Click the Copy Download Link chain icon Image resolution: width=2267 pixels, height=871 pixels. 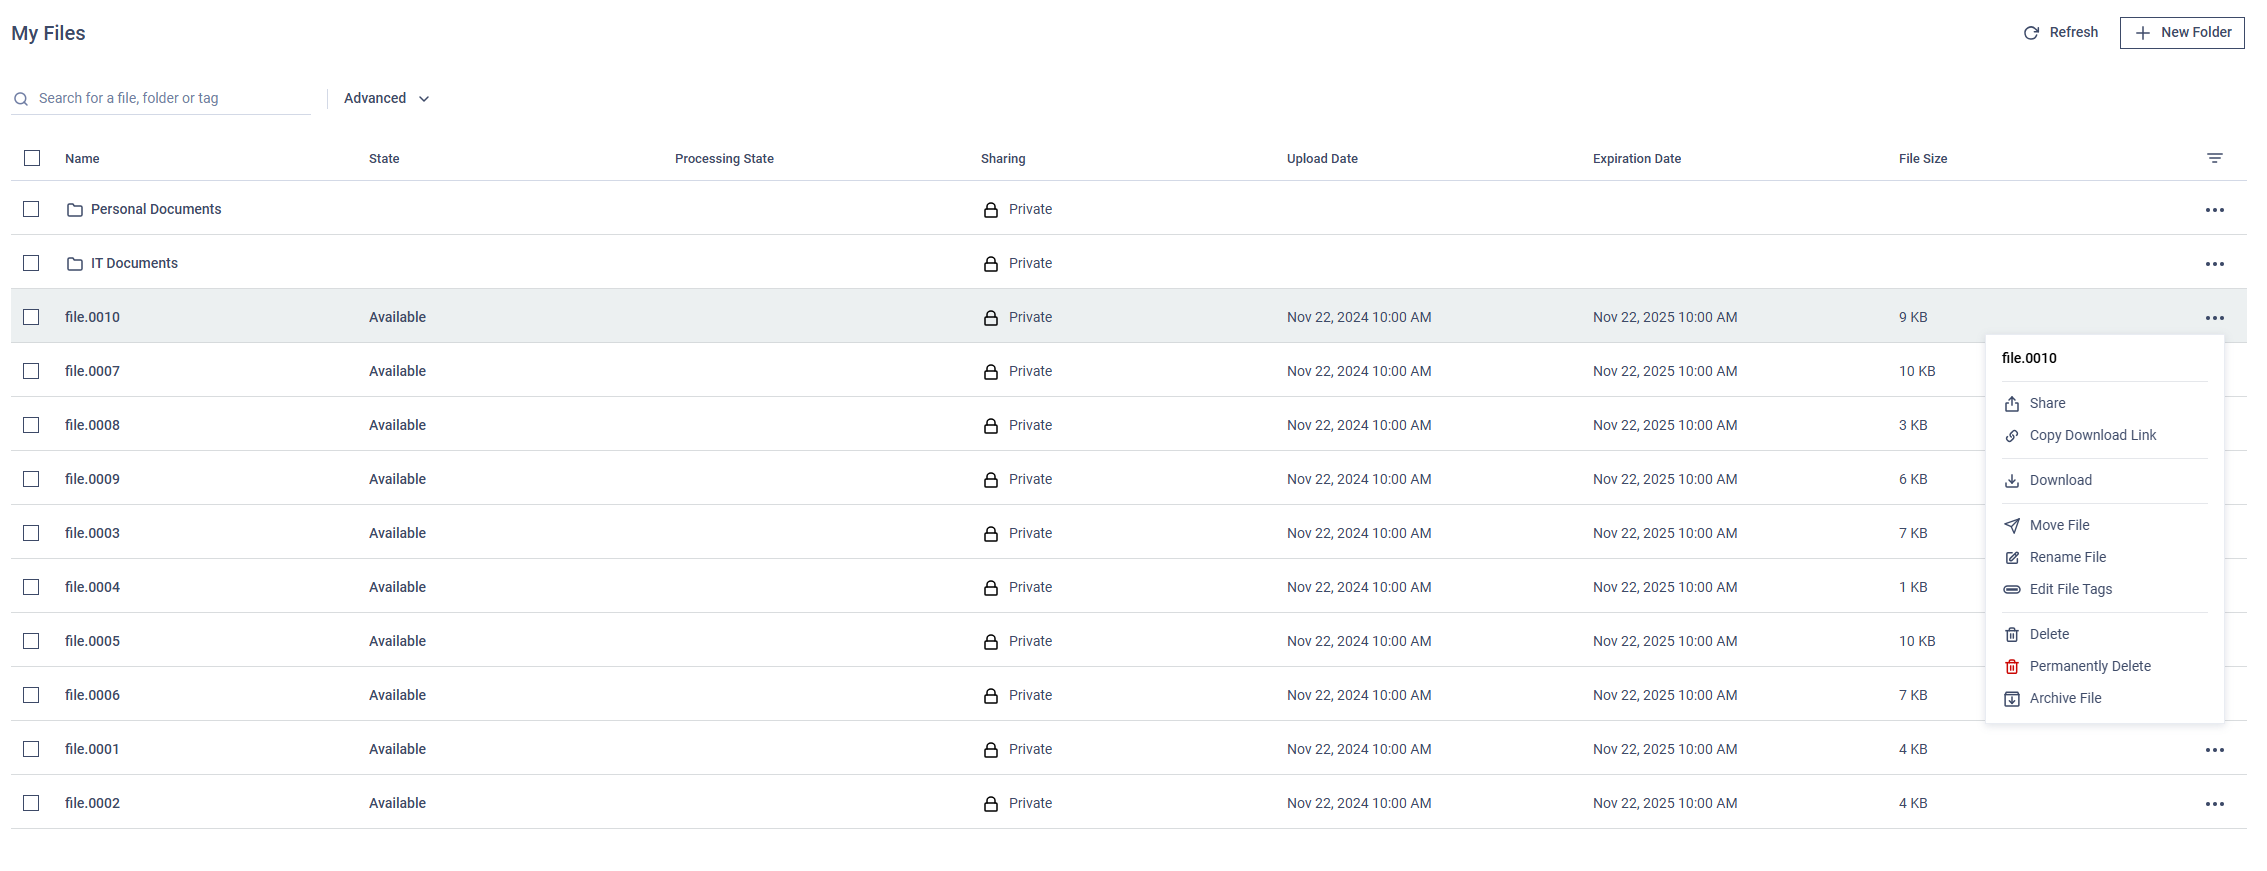click(x=2012, y=436)
